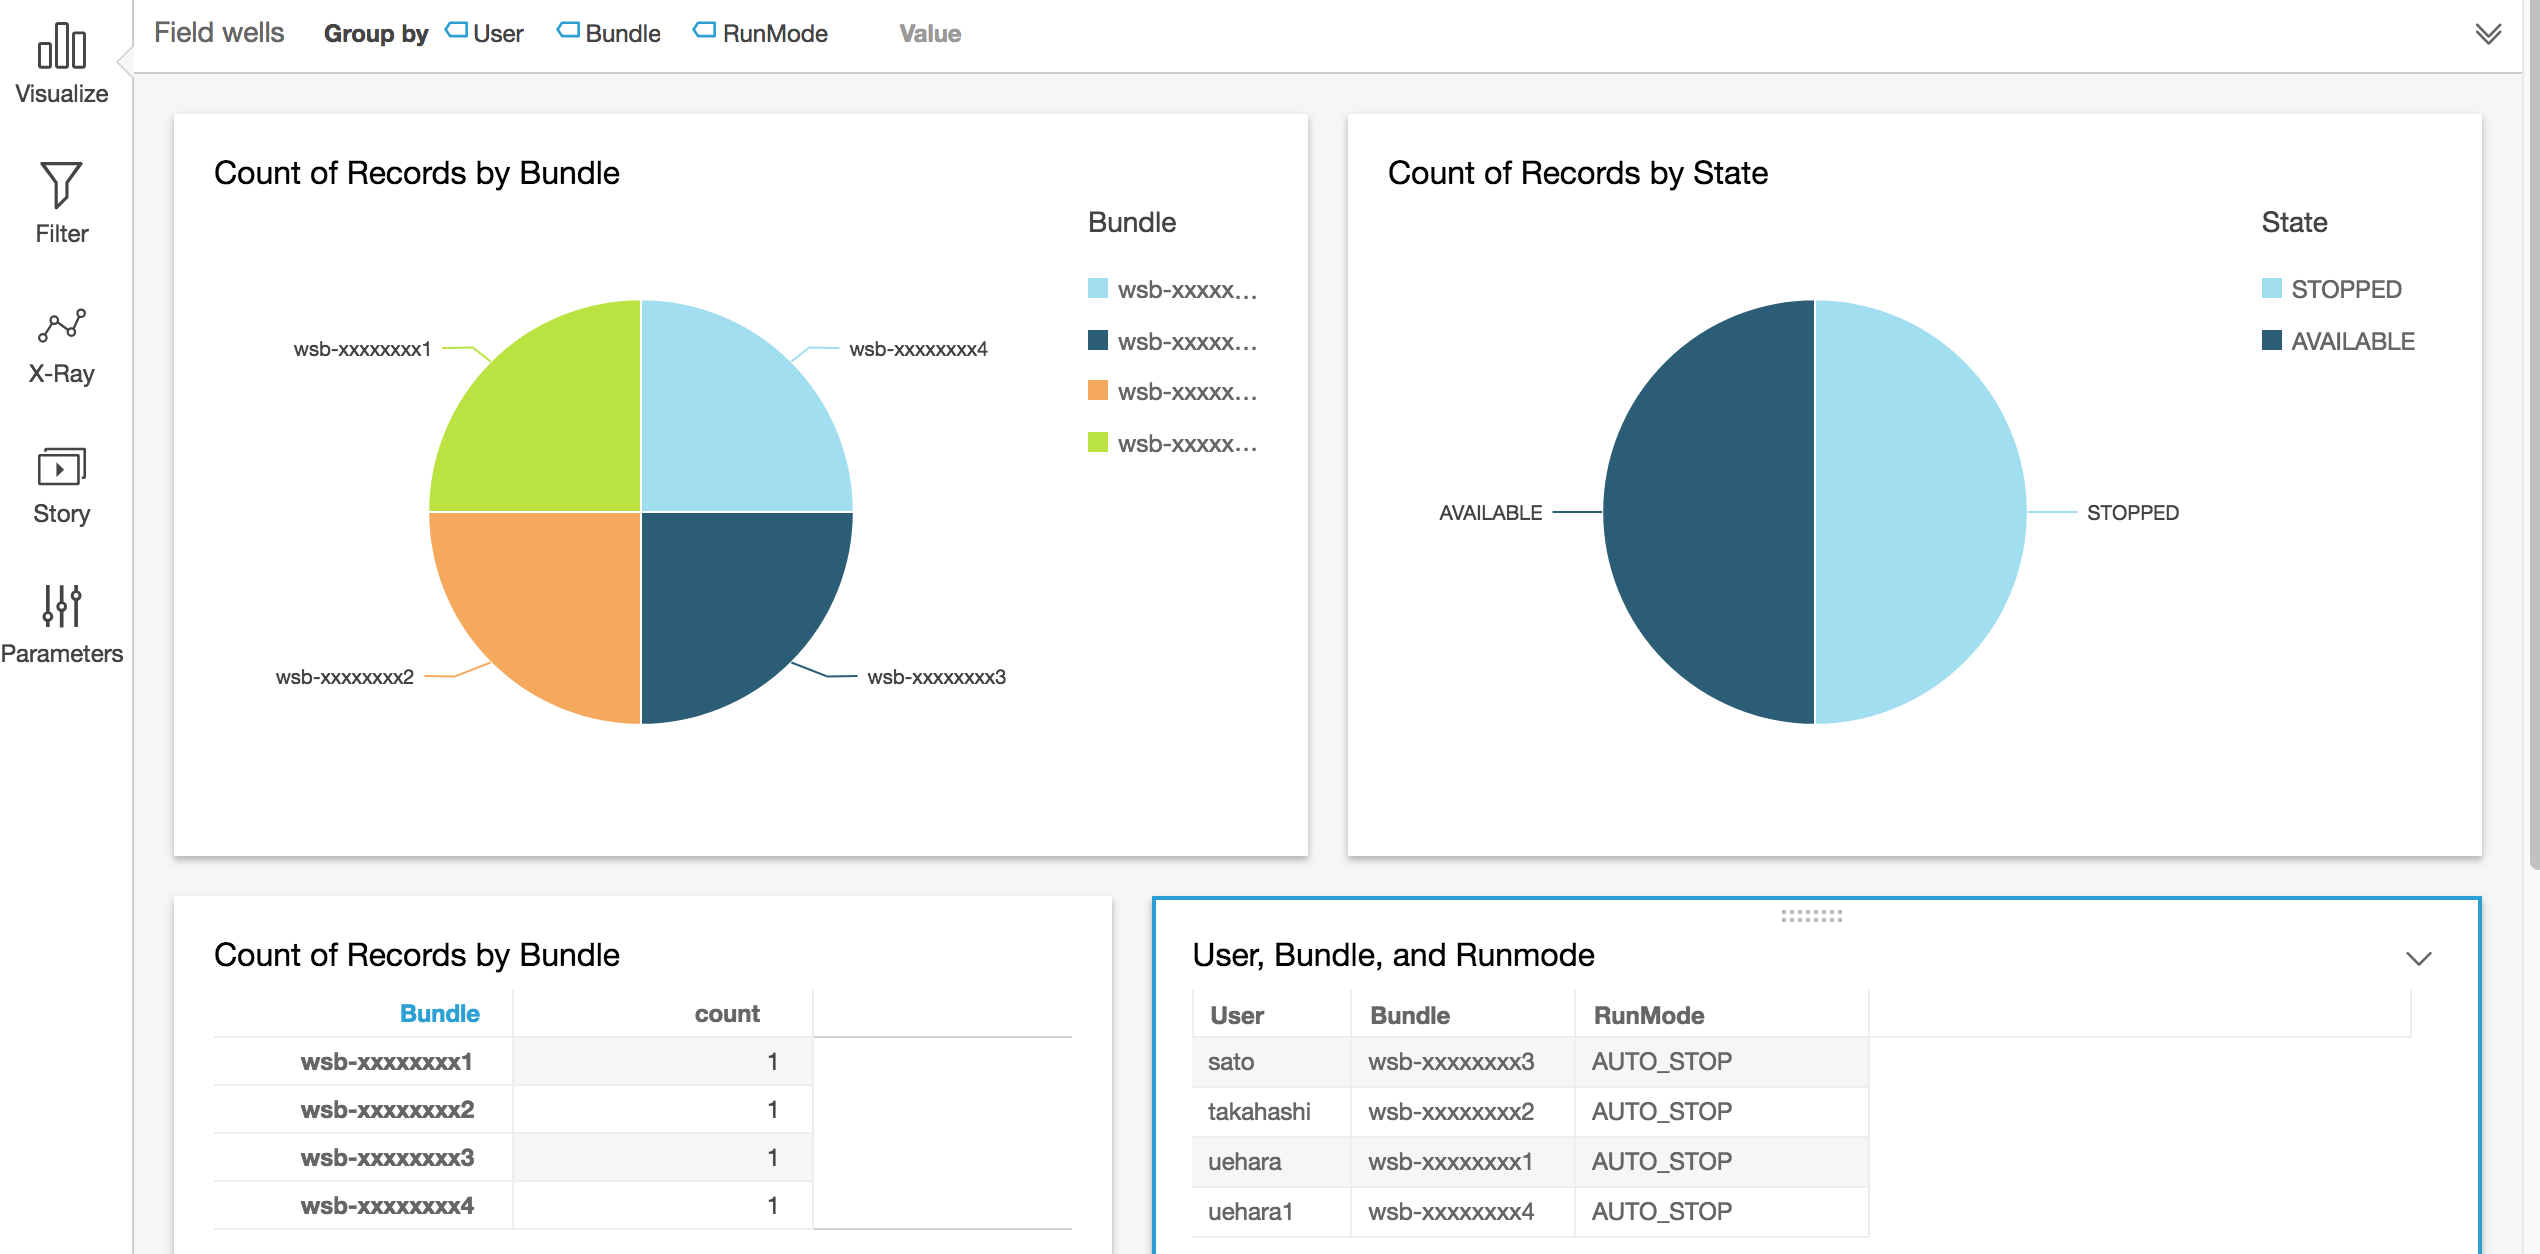Click the State legend title
2540x1254 pixels.
pyautogui.click(x=2295, y=222)
